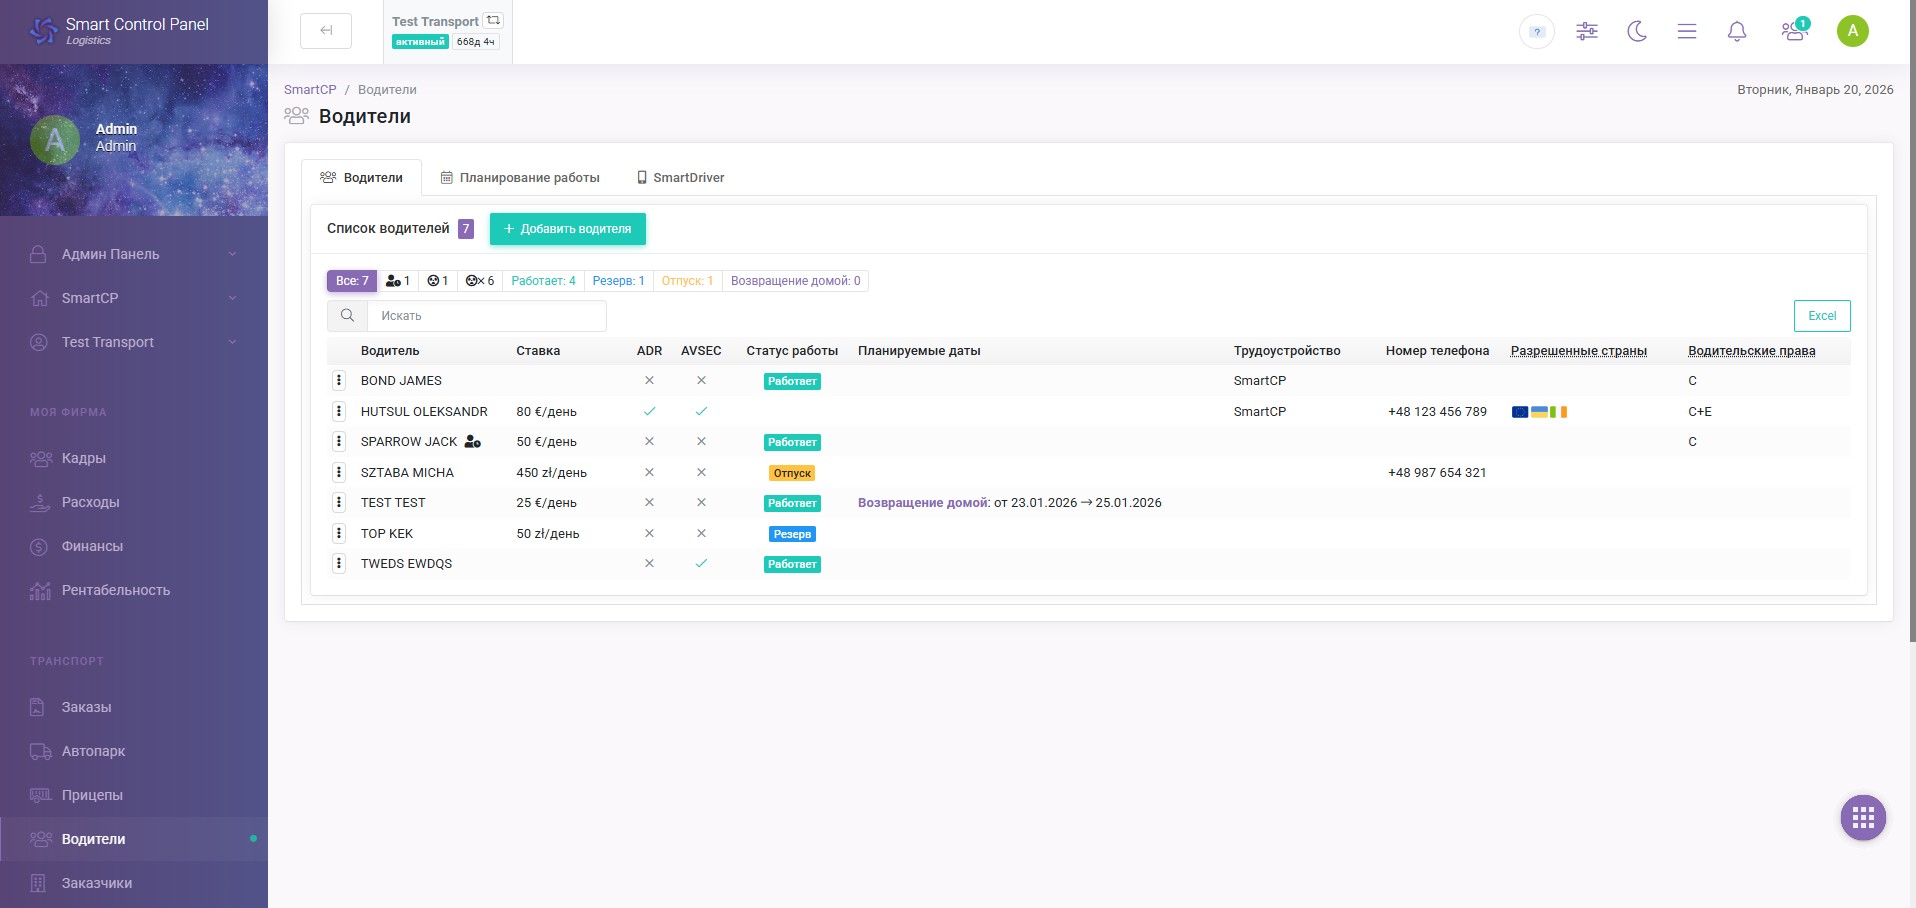
Task: Open row menu for TEST TEST
Action: pyautogui.click(x=339, y=502)
